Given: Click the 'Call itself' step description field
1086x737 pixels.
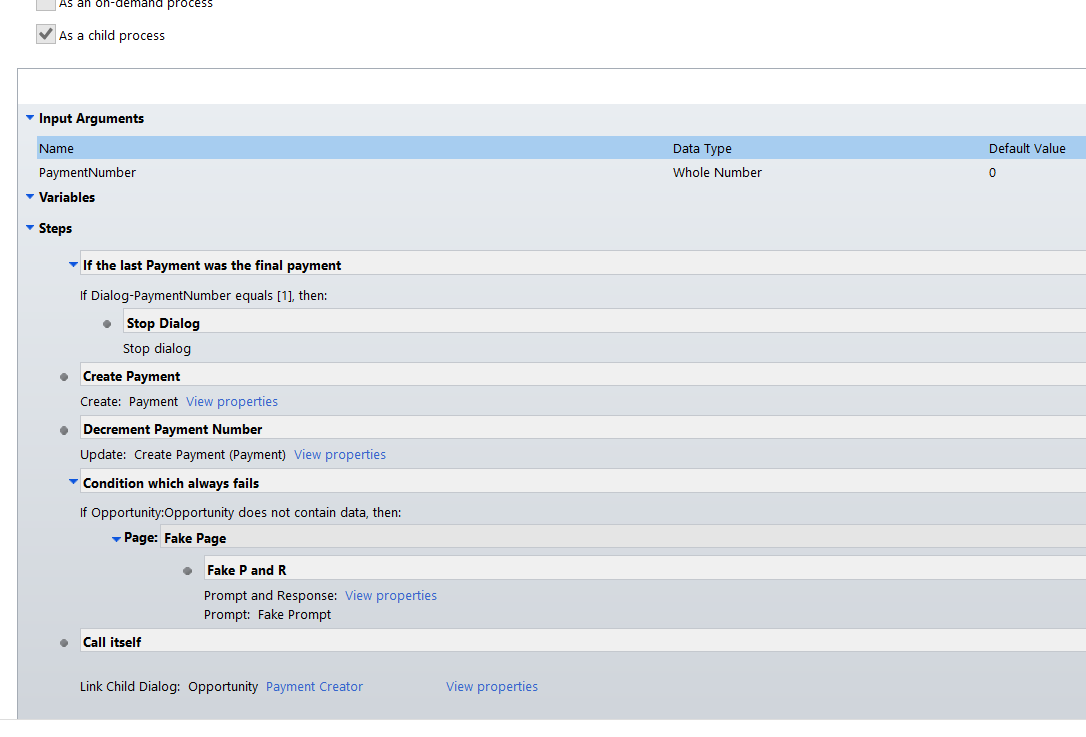Looking at the screenshot, I should click(580, 642).
